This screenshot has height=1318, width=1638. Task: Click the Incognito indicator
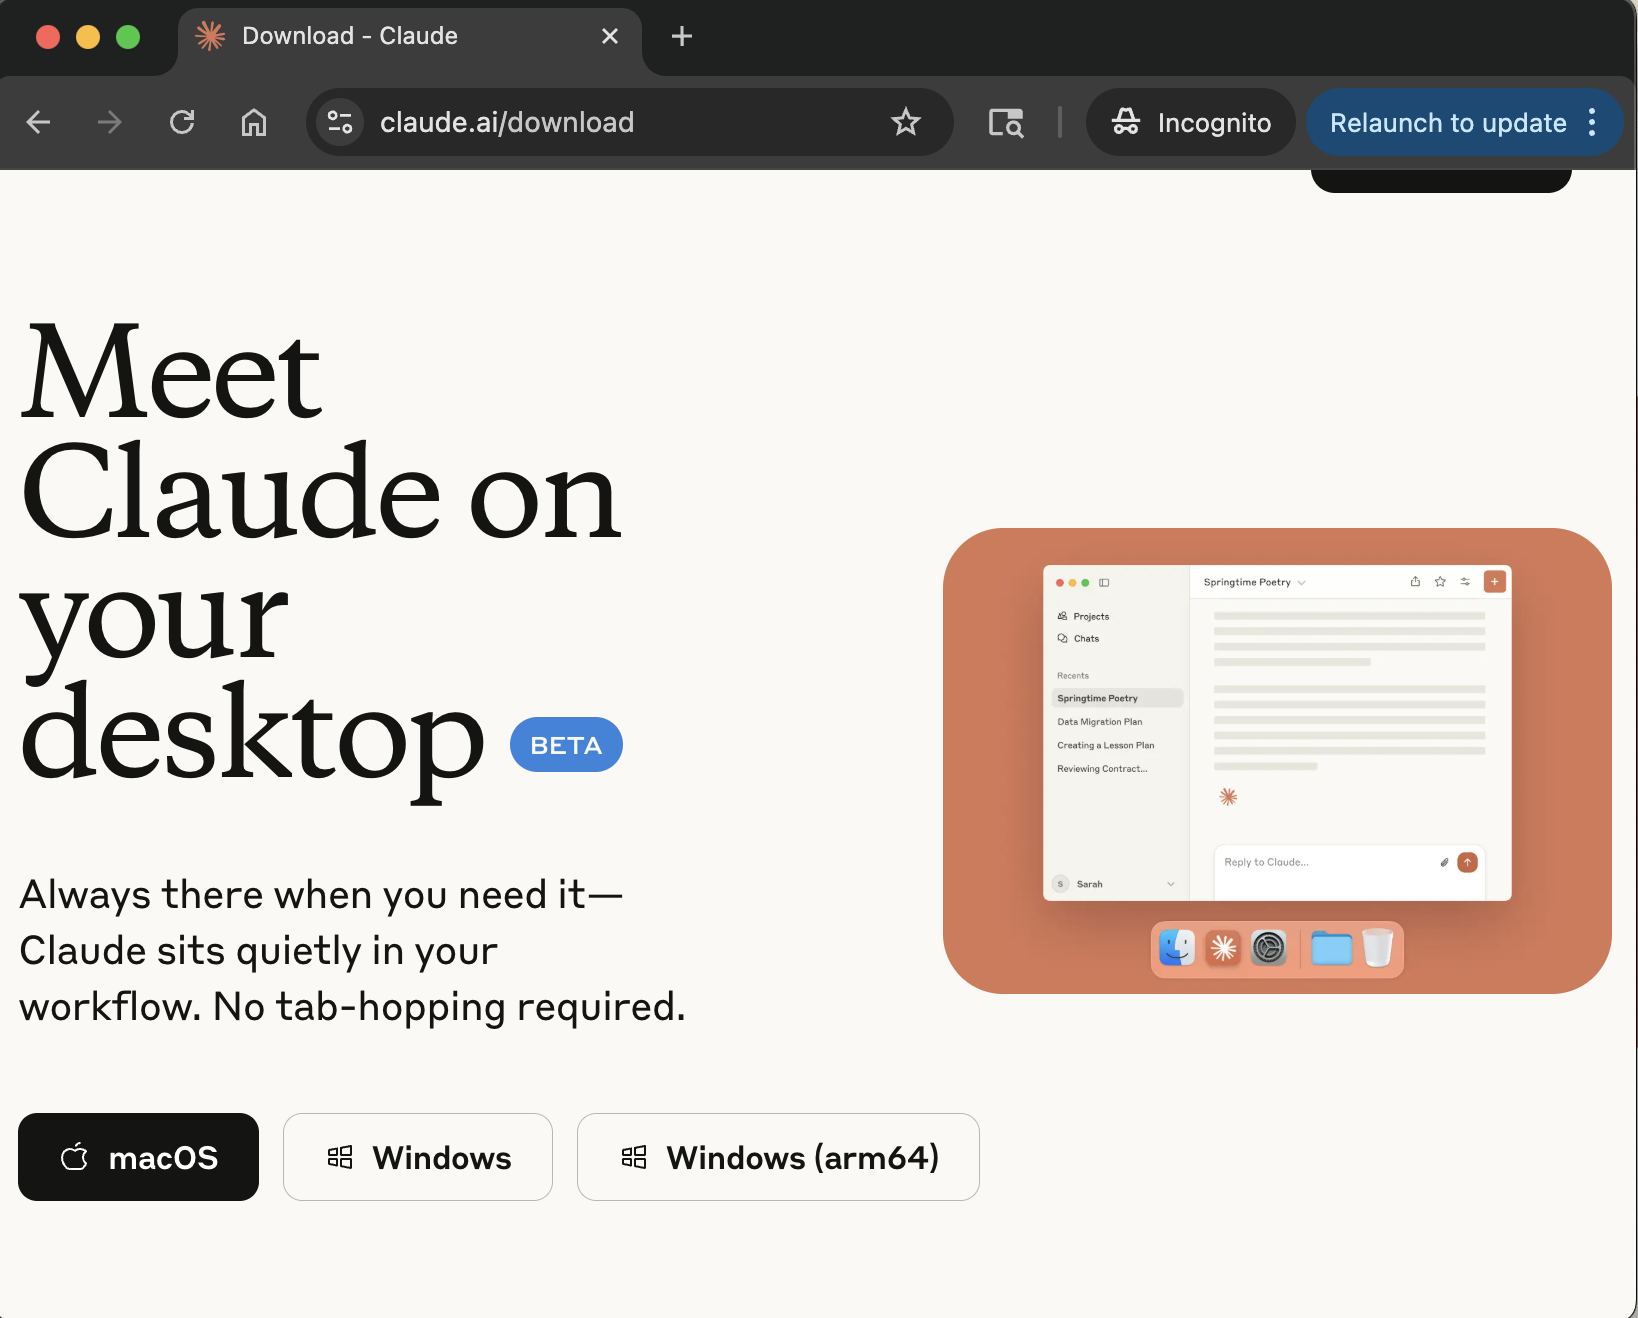pos(1191,122)
